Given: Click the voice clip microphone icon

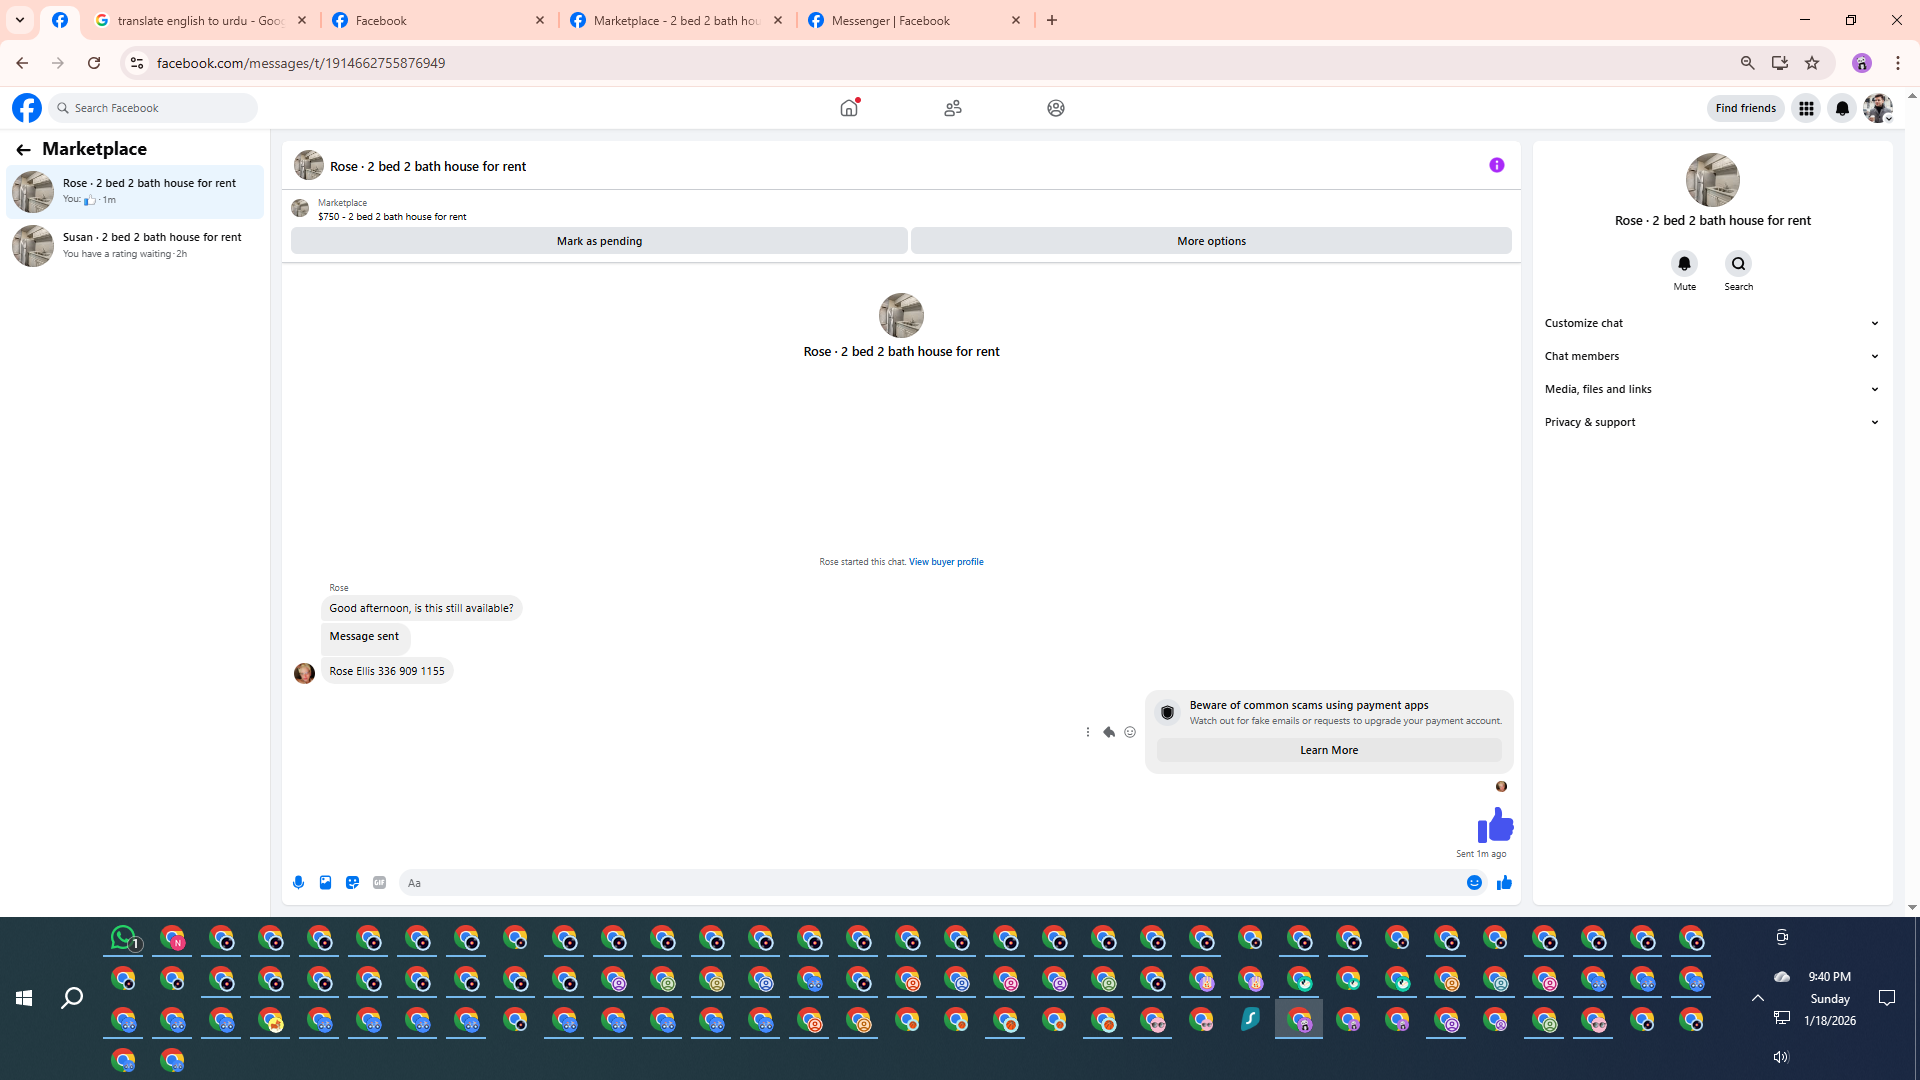Looking at the screenshot, I should (298, 882).
